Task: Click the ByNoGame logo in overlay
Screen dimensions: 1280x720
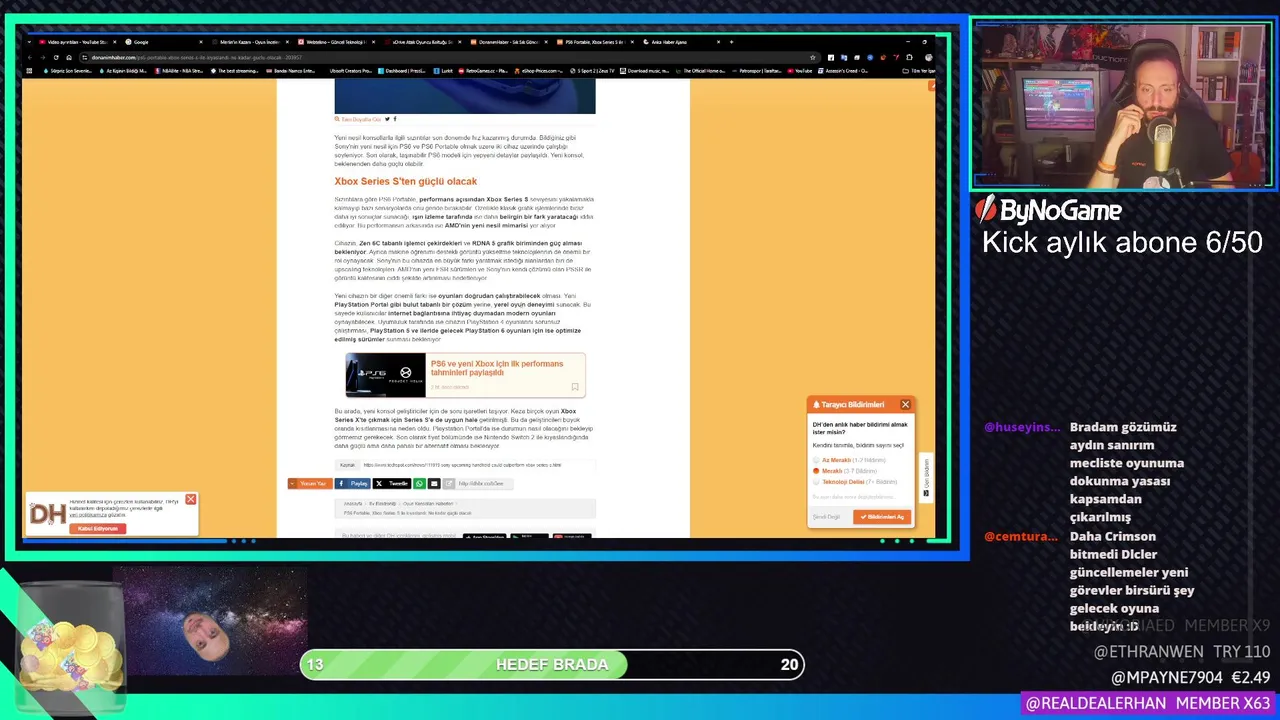Action: [1048, 209]
